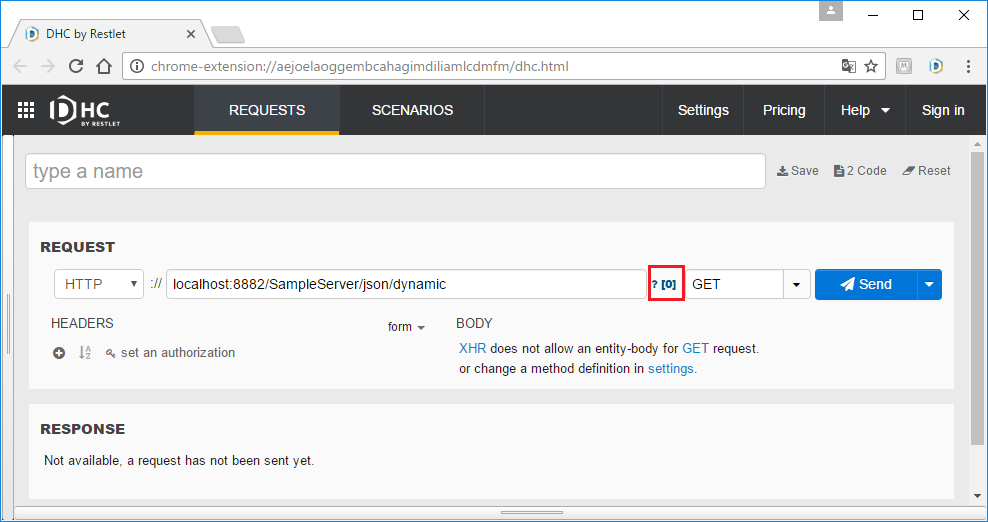
Task: Click the GET link in body notice
Action: tap(695, 349)
